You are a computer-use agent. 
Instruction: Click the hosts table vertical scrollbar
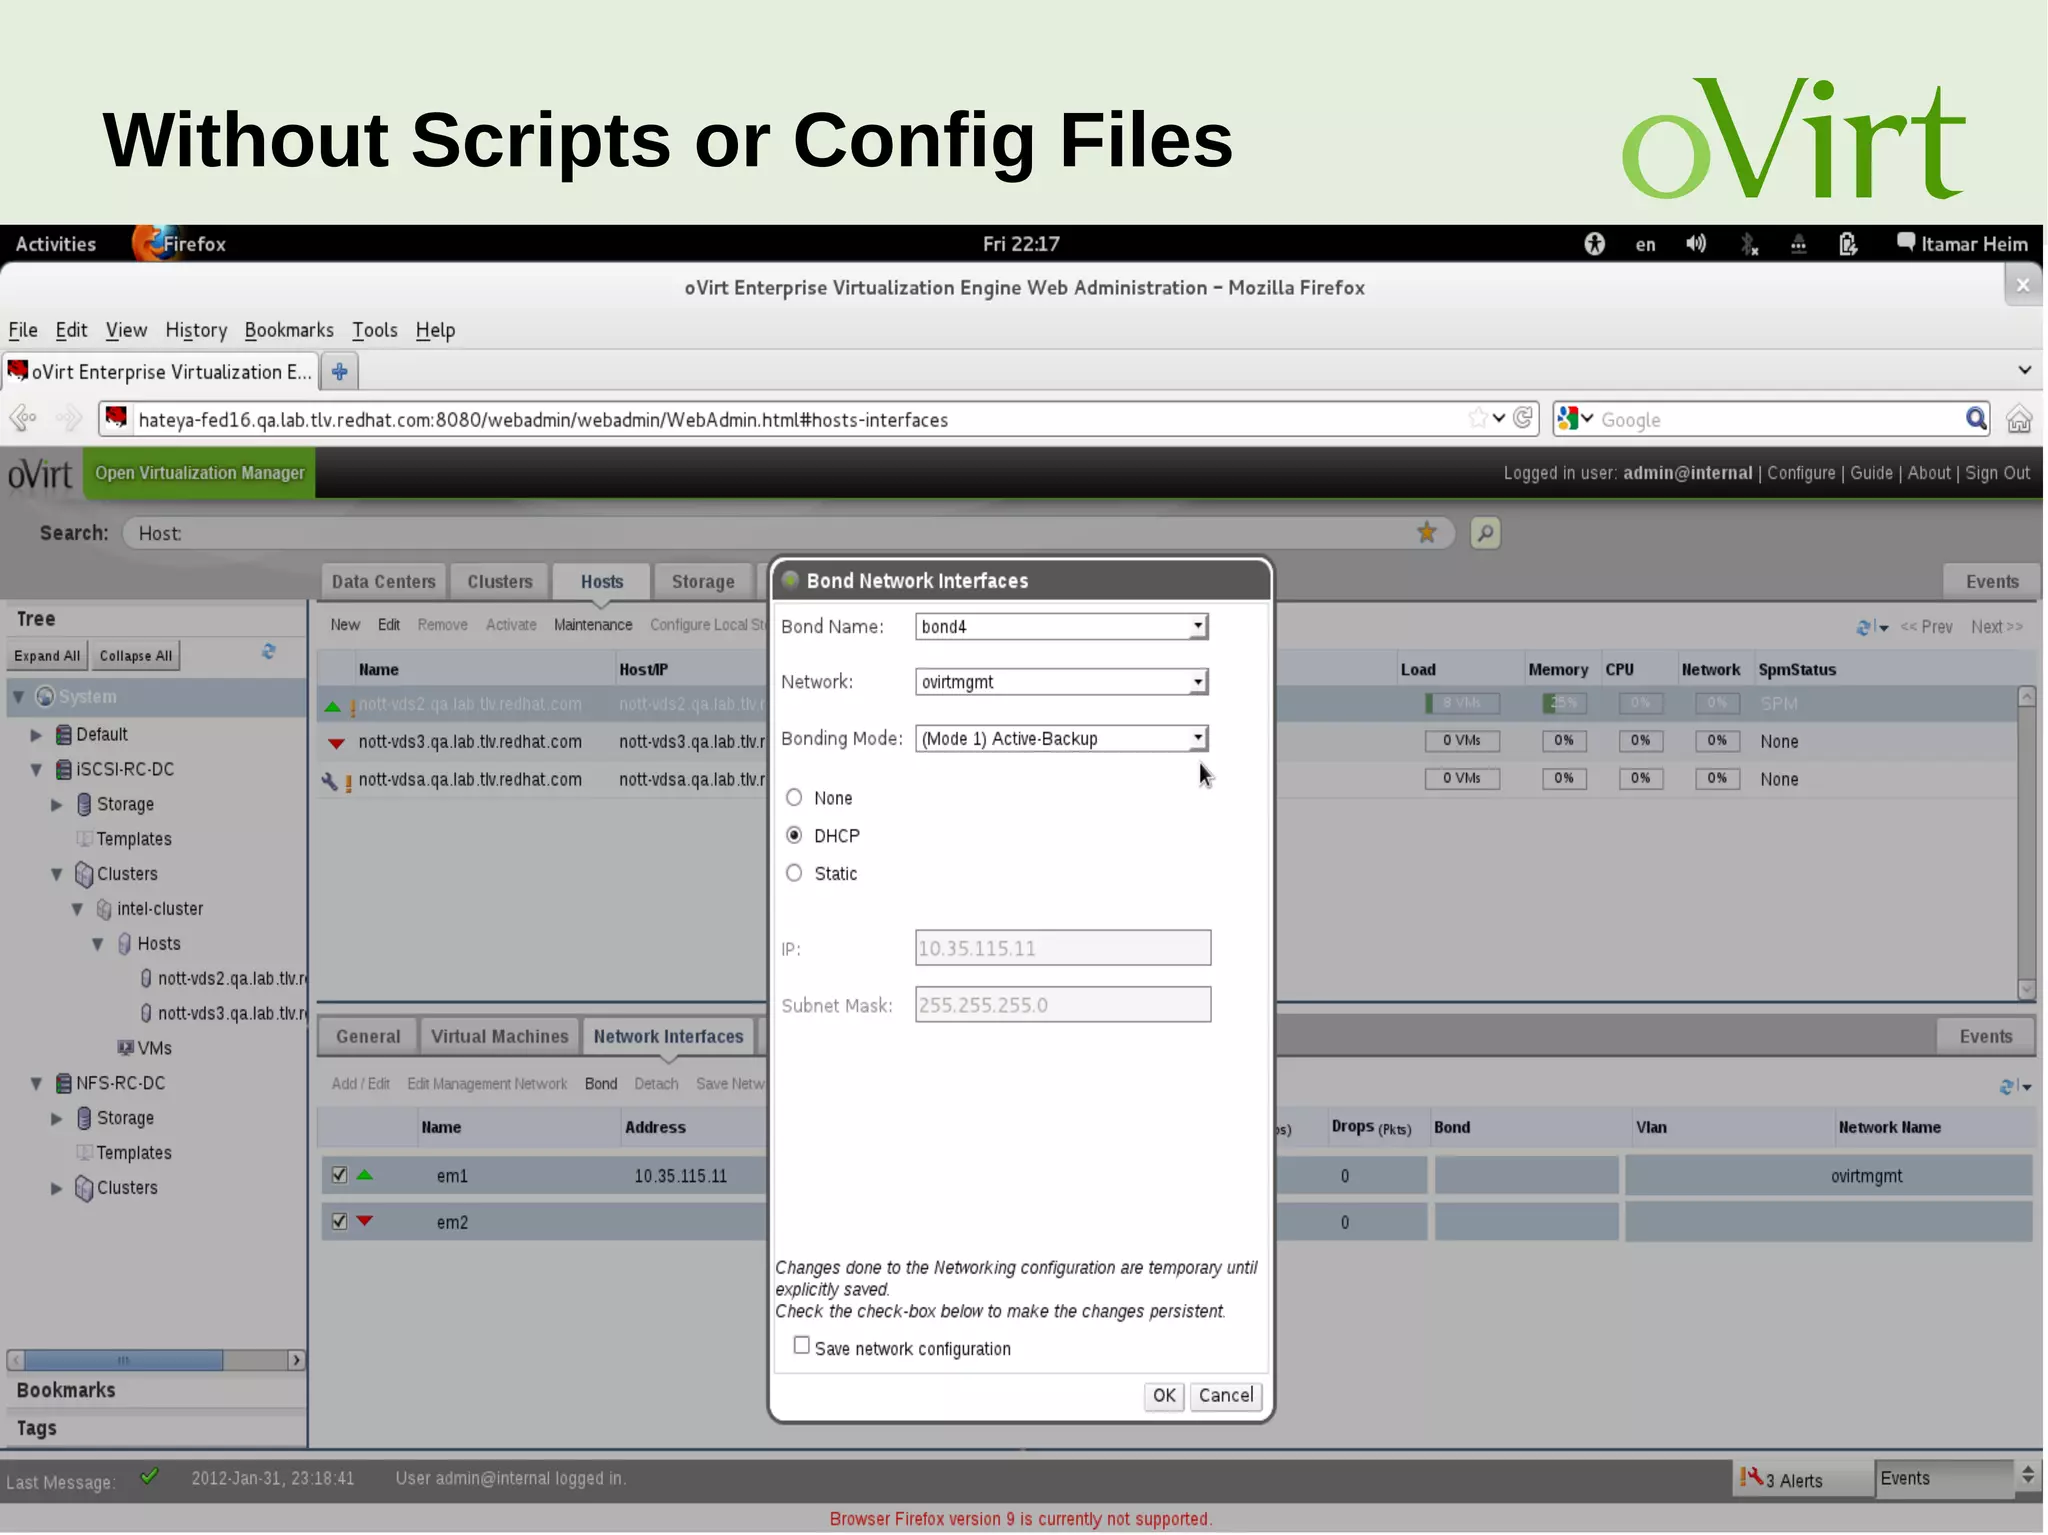[x=2027, y=842]
